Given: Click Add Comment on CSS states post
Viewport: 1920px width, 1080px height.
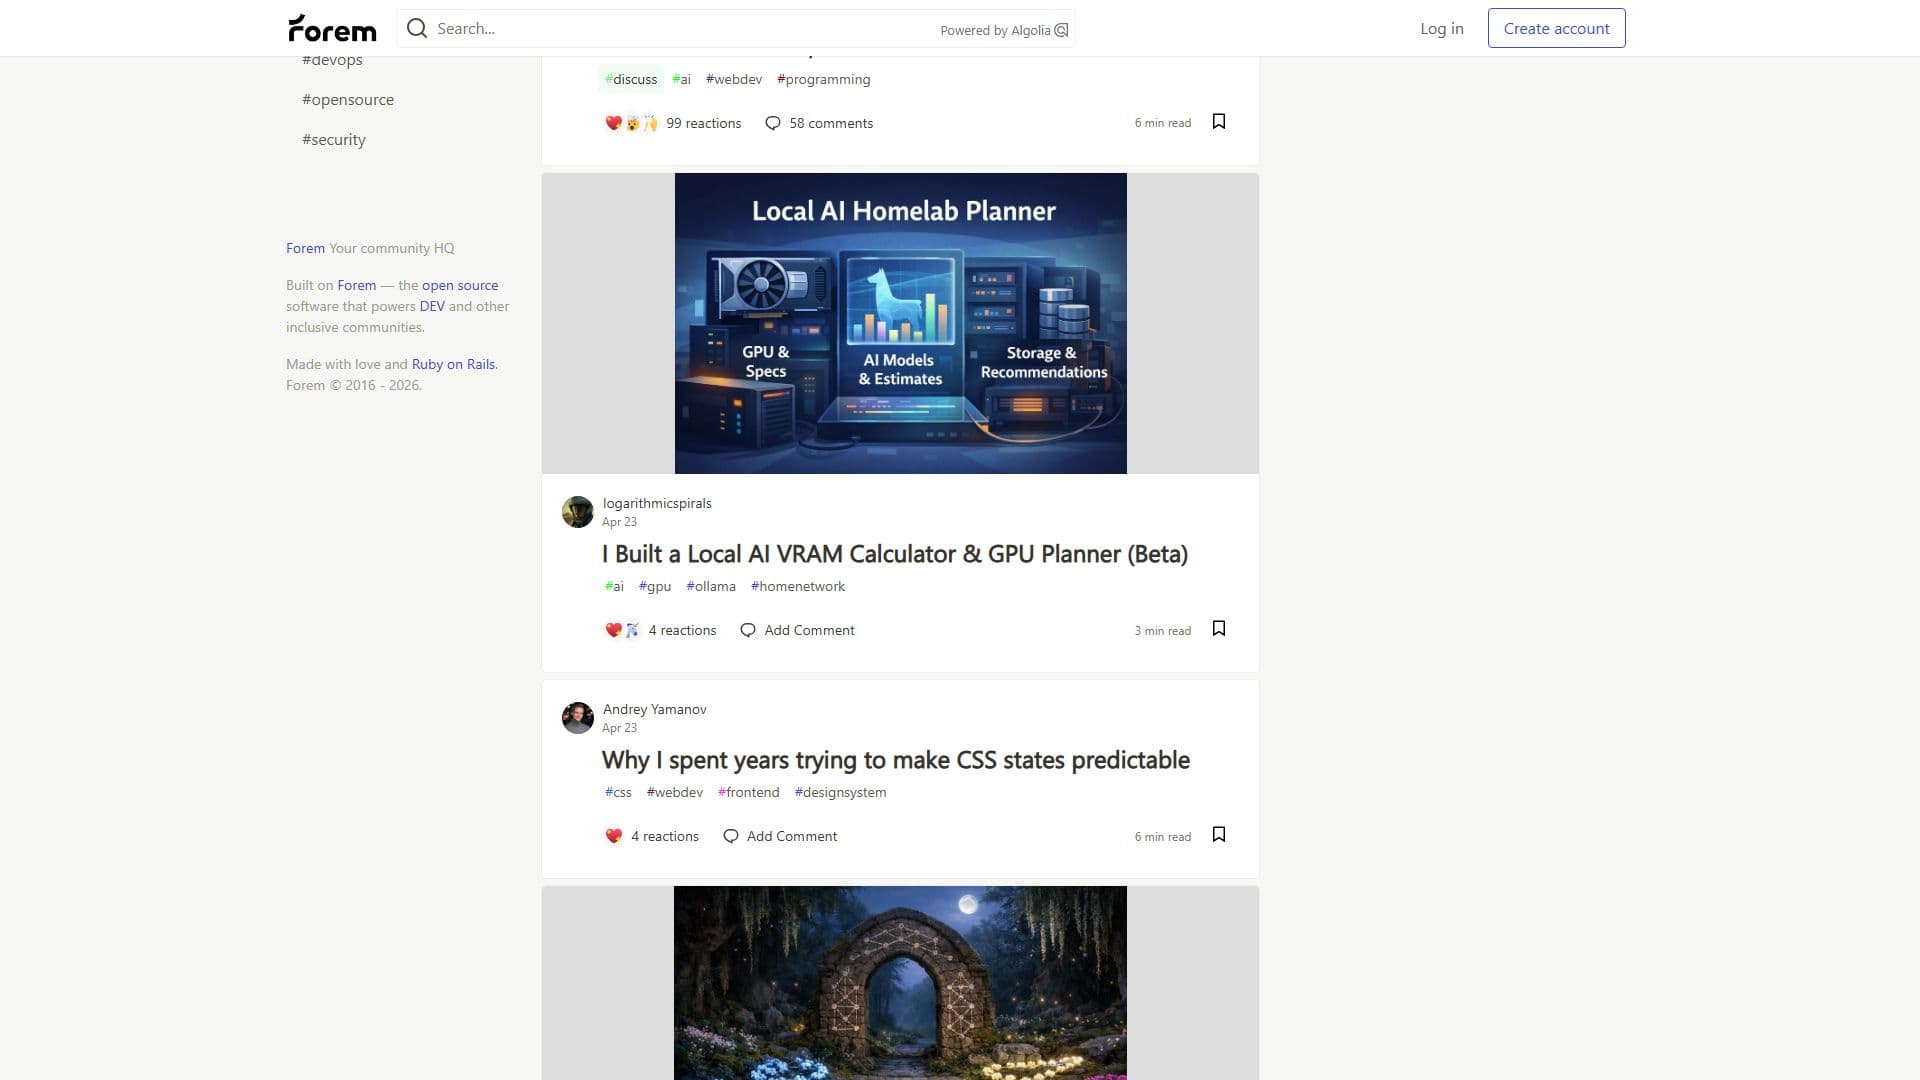Looking at the screenshot, I should 792,836.
